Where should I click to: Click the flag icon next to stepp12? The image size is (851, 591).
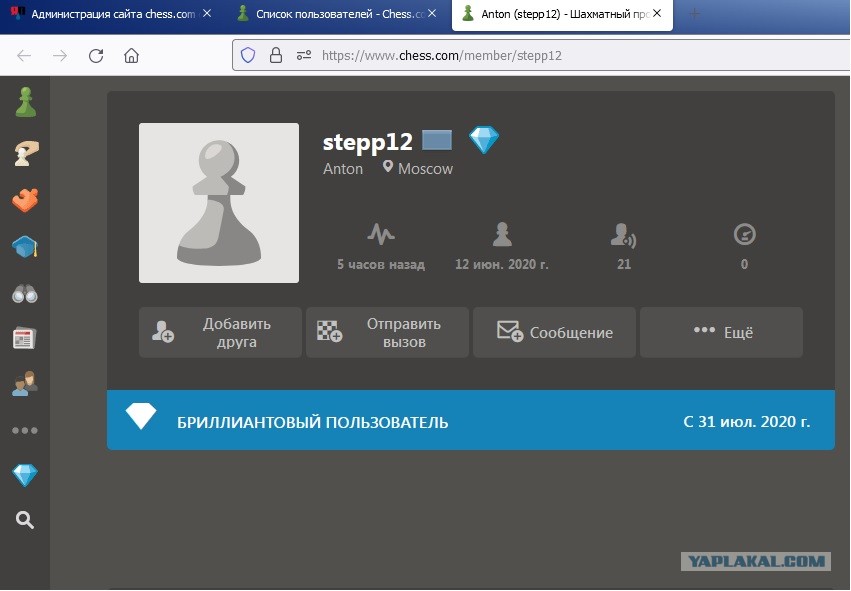click(437, 140)
